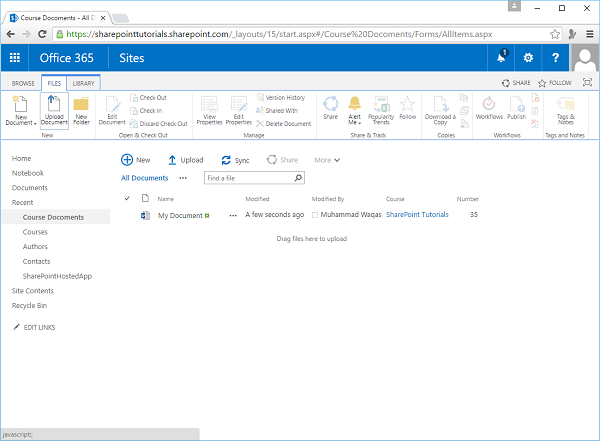The width and height of the screenshot is (600, 441).
Task: Click the Sync command icon
Action: coord(227,160)
